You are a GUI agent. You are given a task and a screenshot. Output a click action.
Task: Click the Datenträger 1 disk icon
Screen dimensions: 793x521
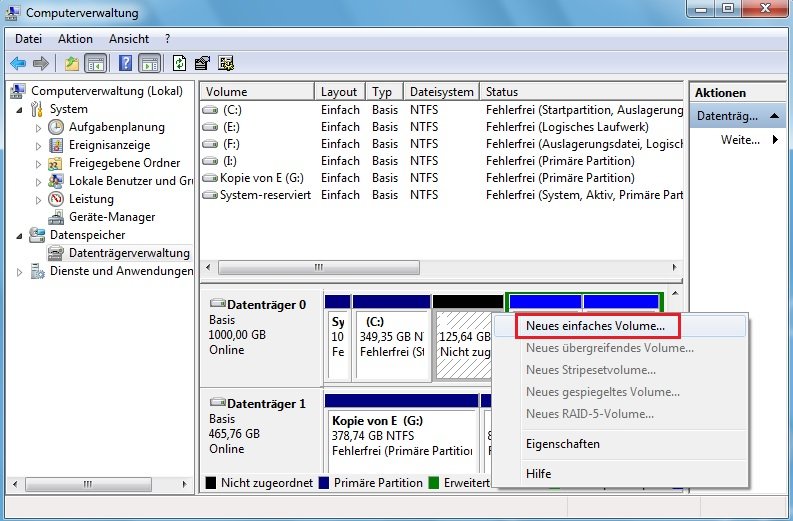(x=217, y=403)
